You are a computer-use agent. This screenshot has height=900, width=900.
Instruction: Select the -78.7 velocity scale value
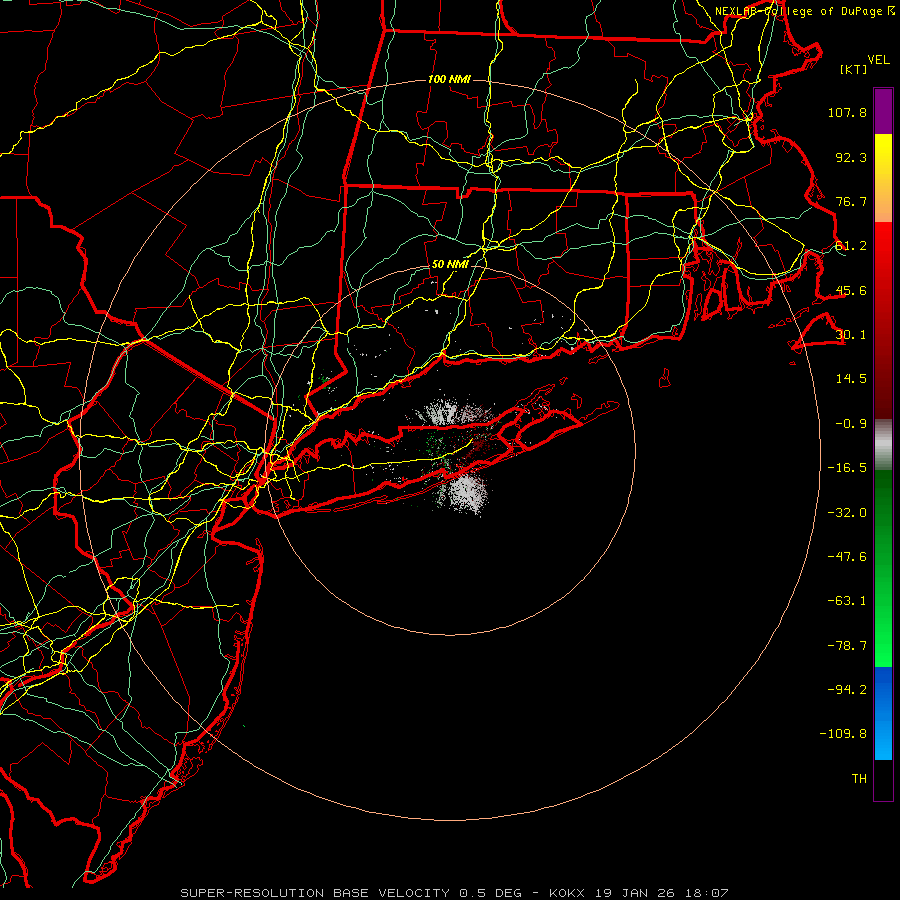(x=847, y=646)
